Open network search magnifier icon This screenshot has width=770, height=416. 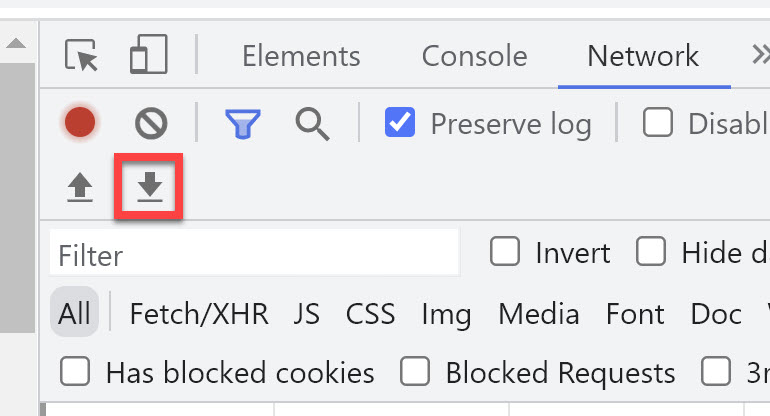coord(312,123)
